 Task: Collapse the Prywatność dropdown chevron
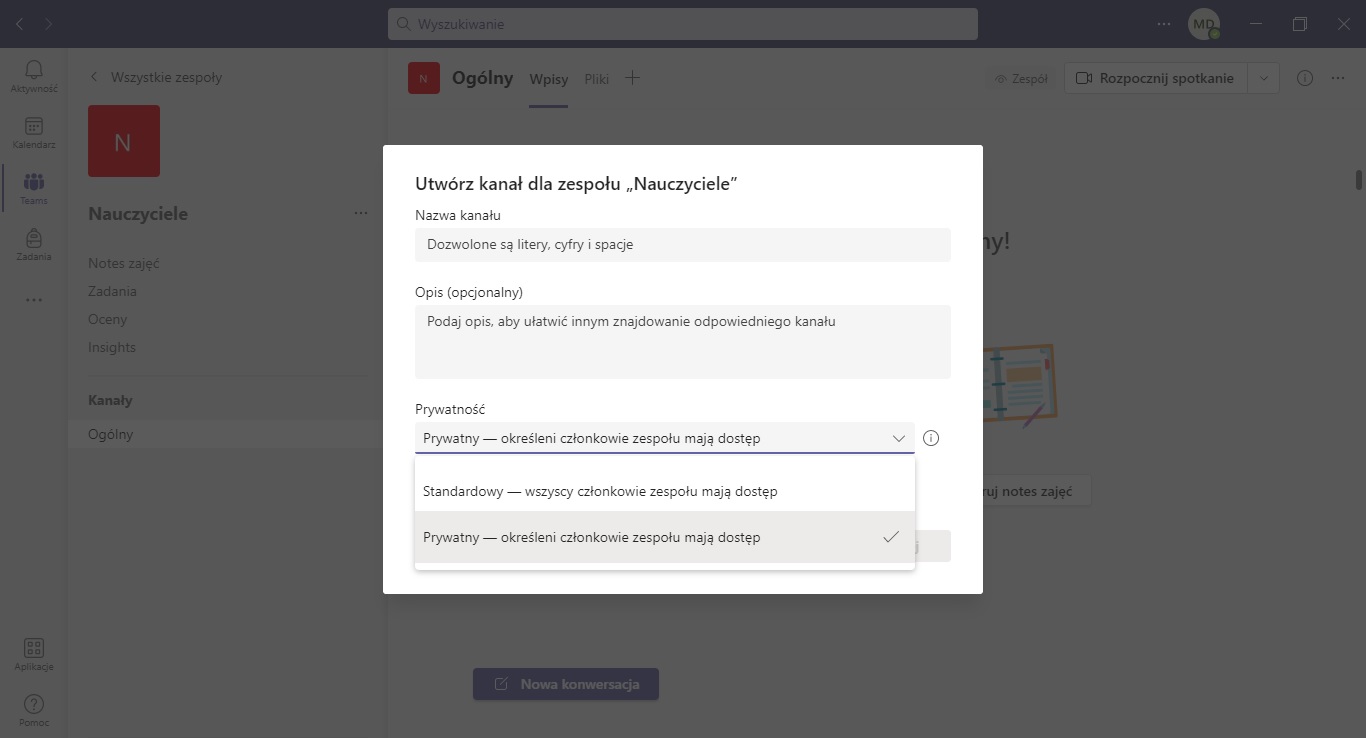[x=898, y=438]
